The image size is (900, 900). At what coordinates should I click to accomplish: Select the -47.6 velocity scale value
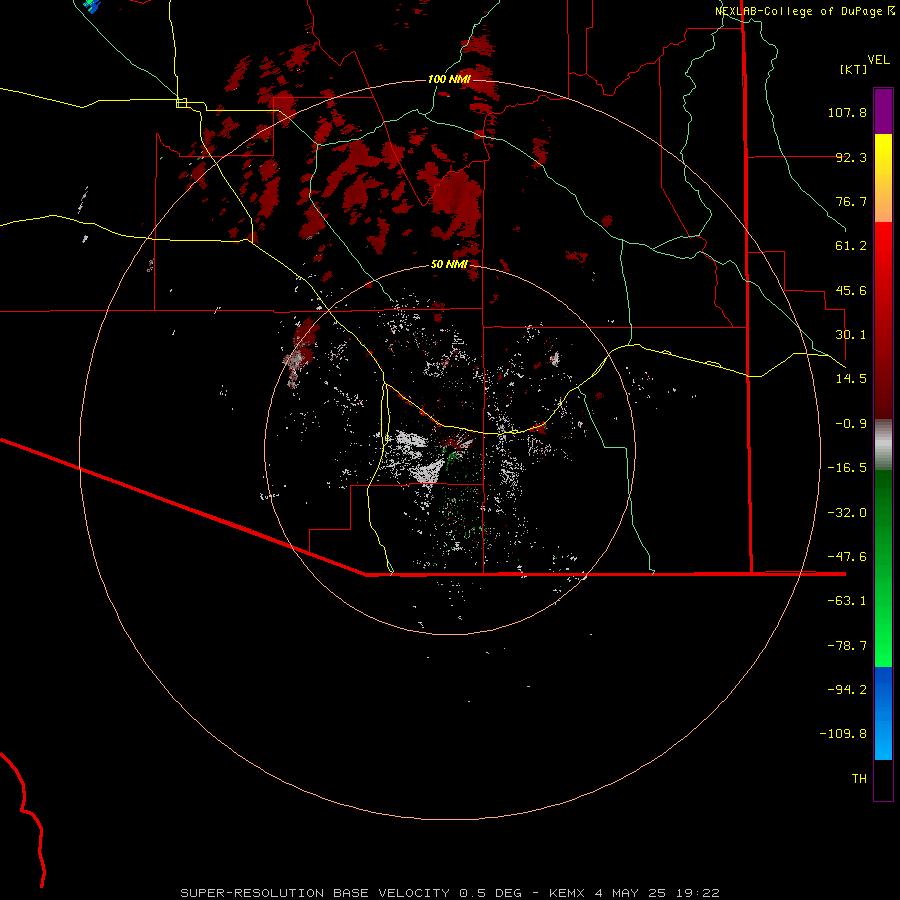coord(847,557)
